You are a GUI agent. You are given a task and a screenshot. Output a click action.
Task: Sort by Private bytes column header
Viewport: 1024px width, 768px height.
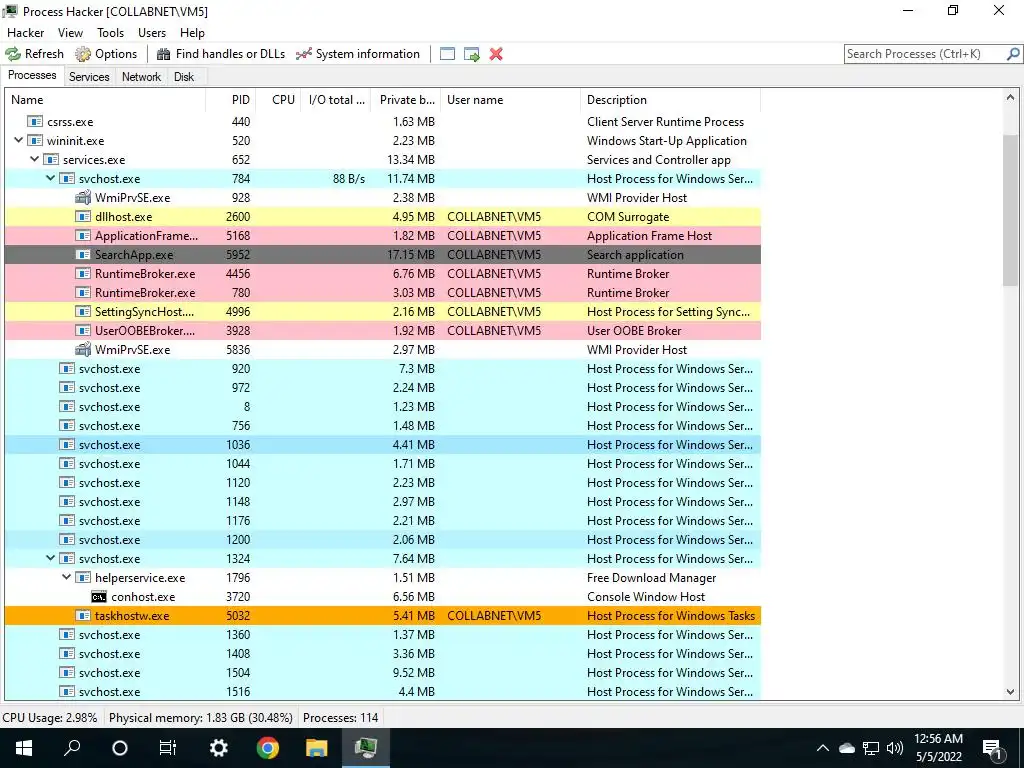click(x=406, y=100)
